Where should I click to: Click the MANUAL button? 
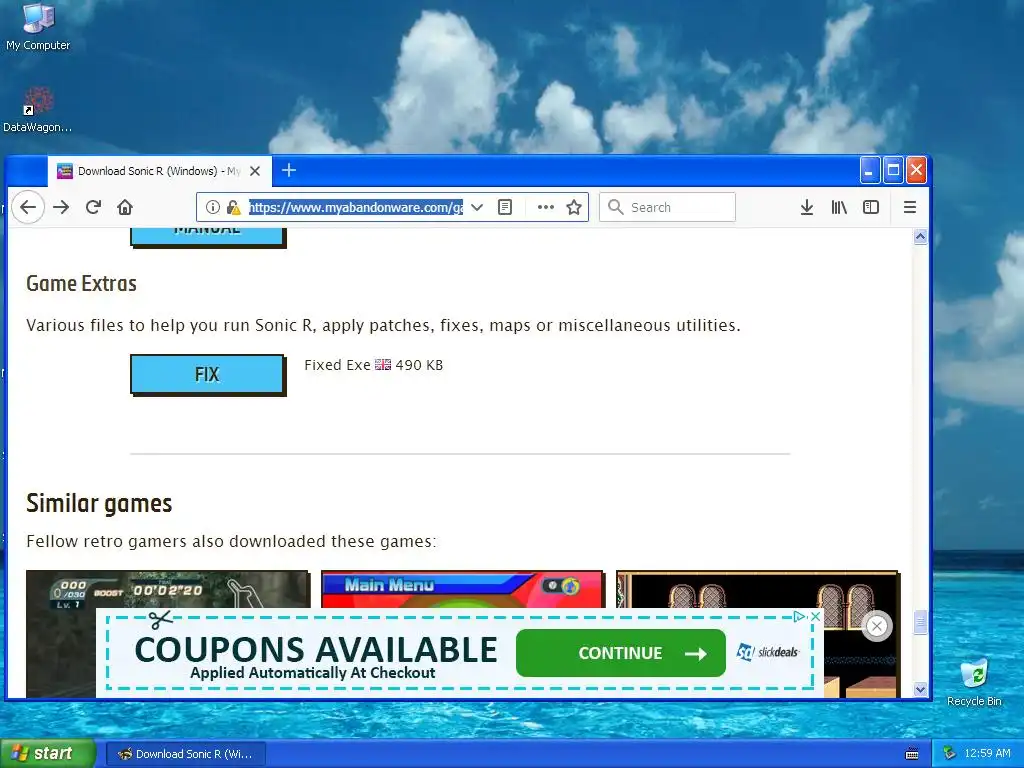pos(207,236)
